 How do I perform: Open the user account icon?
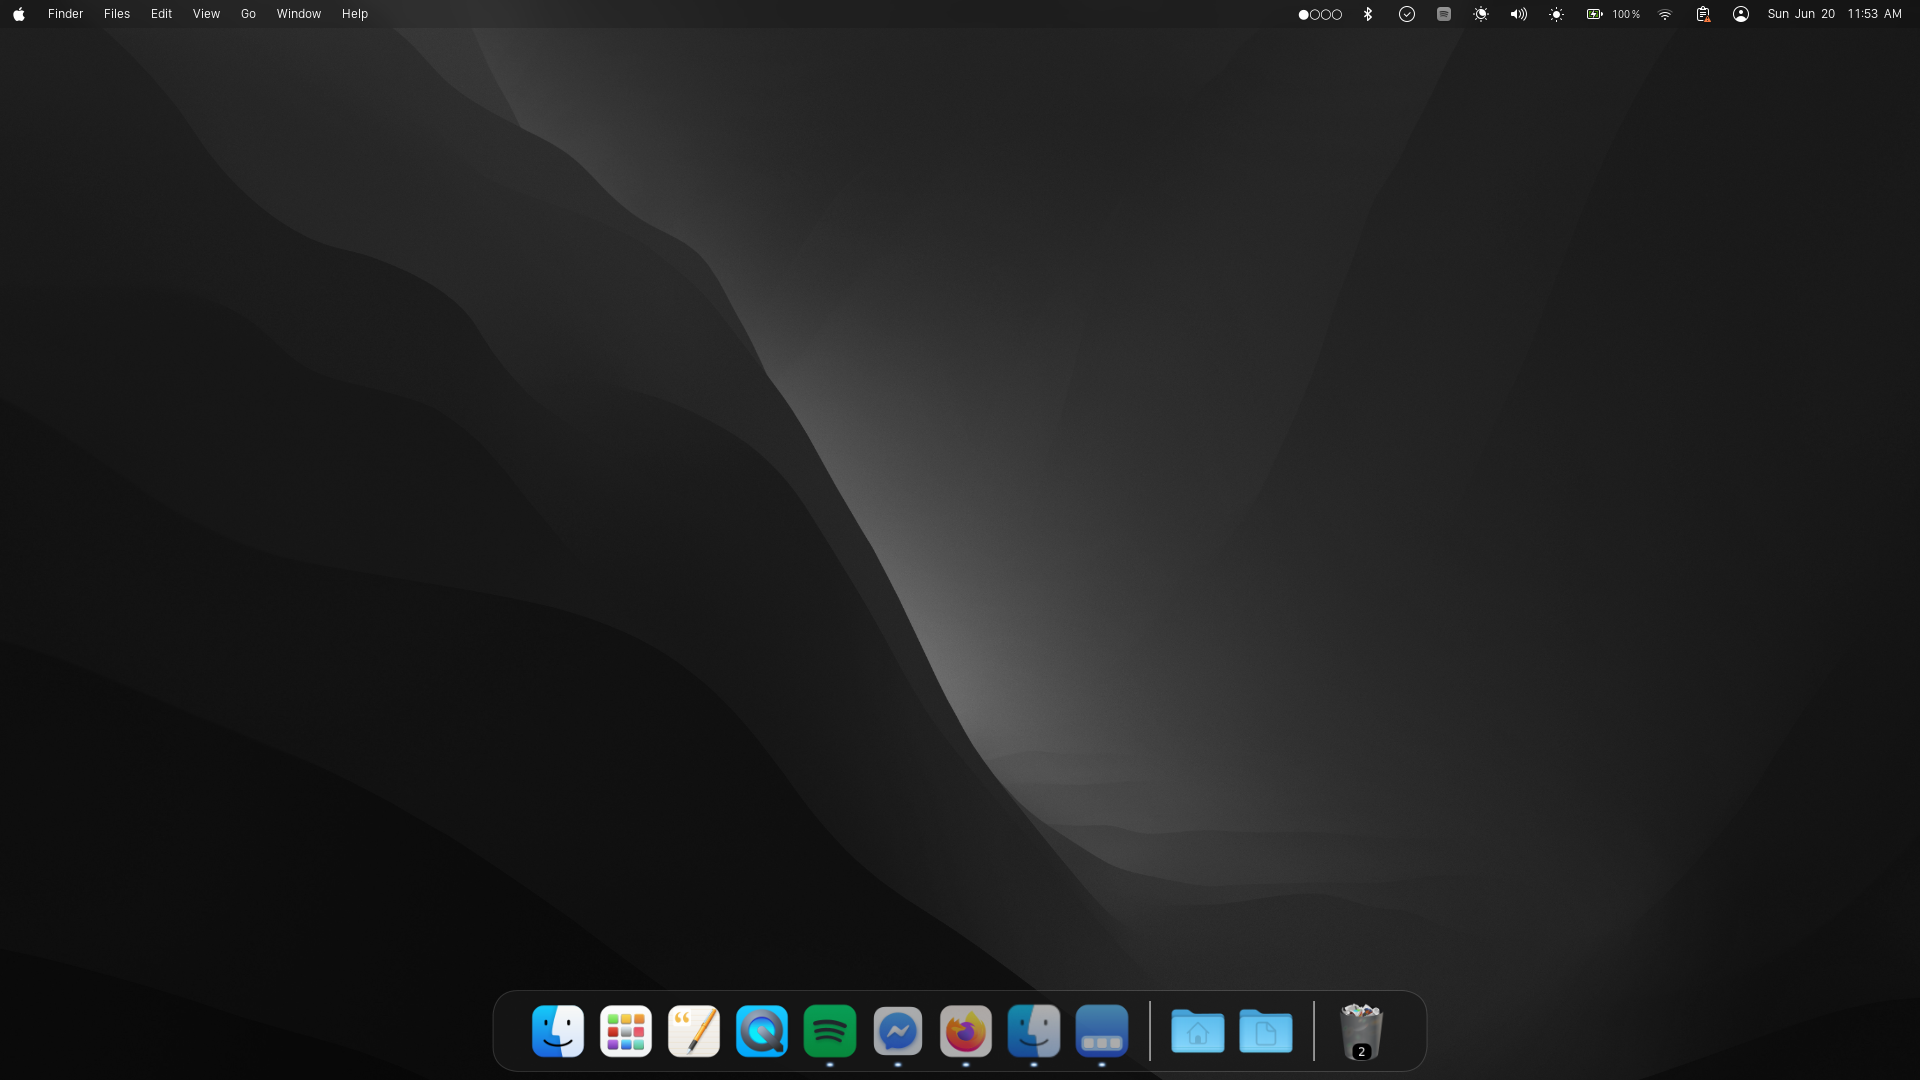point(1740,14)
